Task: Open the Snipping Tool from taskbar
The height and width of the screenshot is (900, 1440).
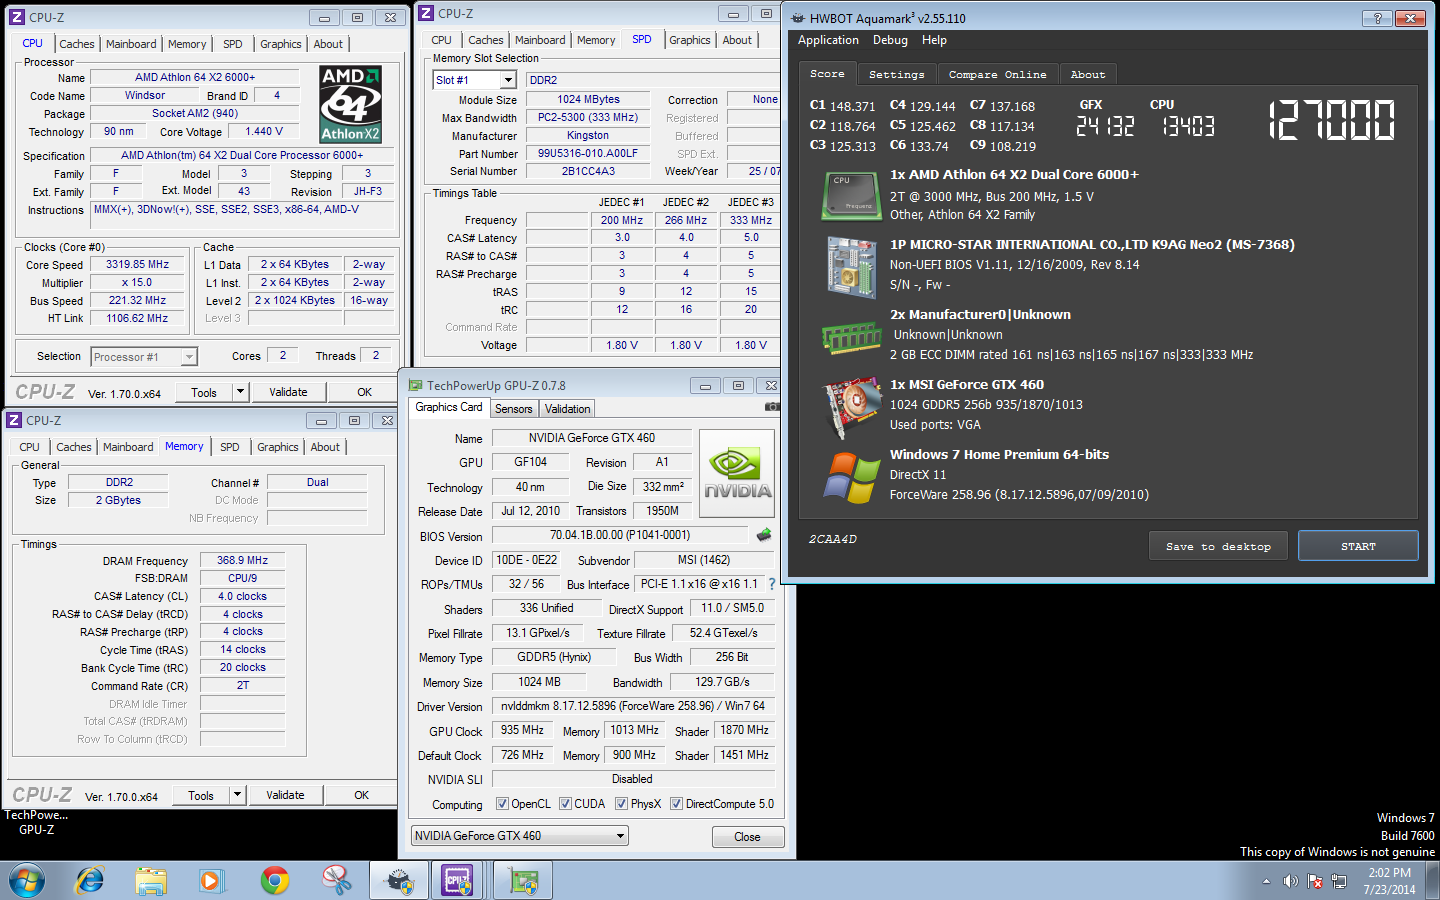Action: 337,881
